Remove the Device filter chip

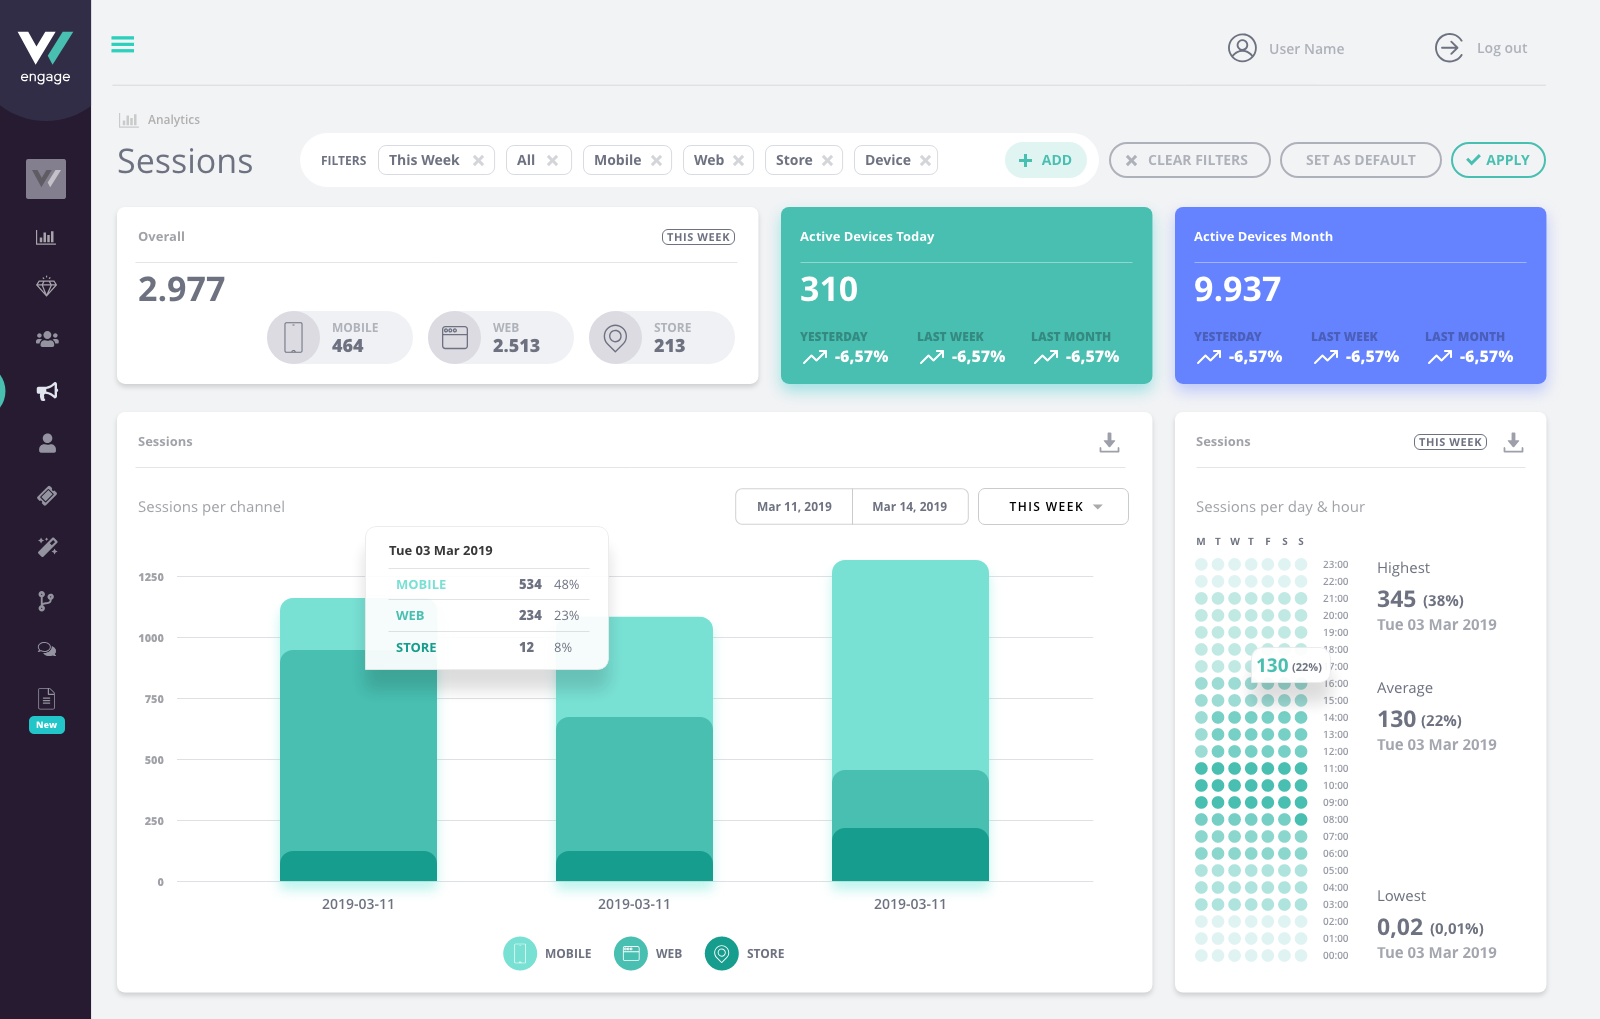point(925,160)
